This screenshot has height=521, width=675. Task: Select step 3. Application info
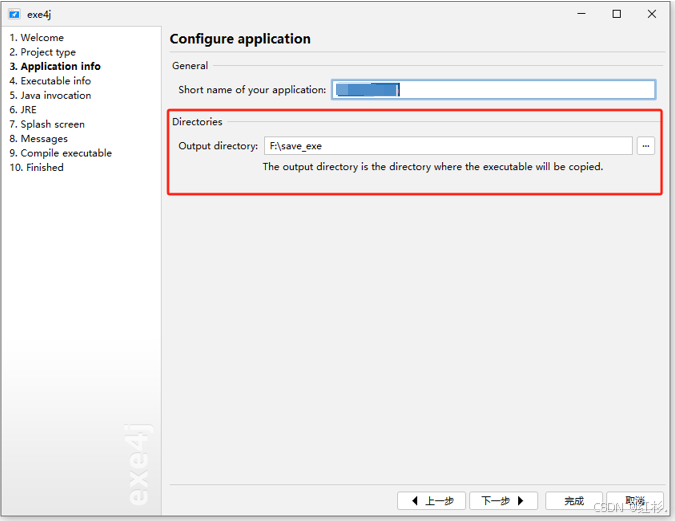click(x=55, y=66)
